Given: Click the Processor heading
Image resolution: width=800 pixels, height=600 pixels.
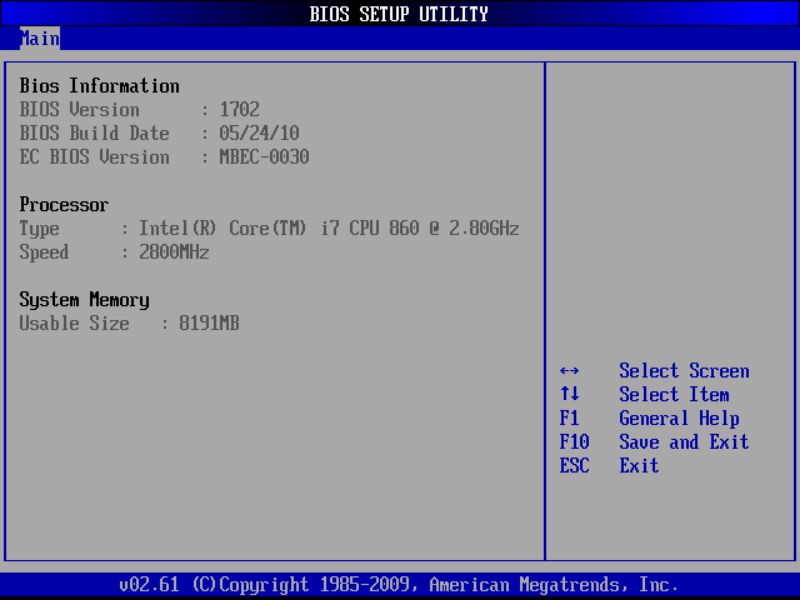Looking at the screenshot, I should click(x=64, y=205).
